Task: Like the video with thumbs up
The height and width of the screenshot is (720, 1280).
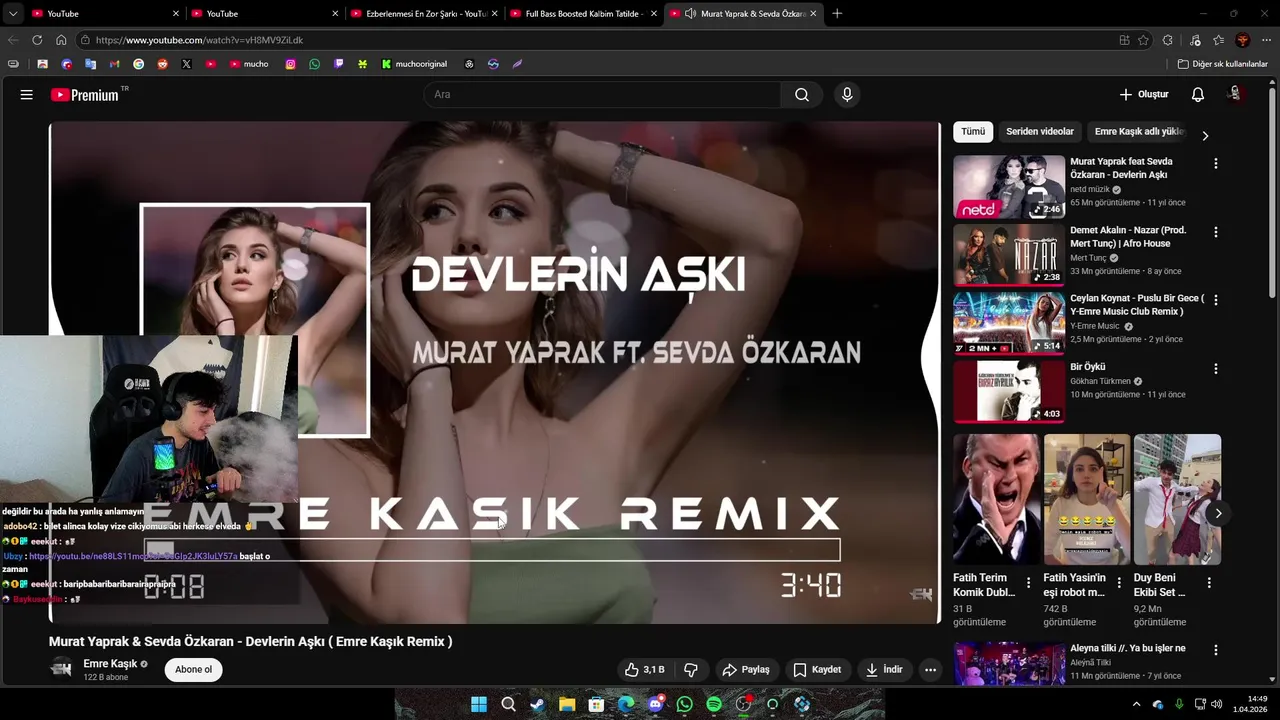Action: coord(644,670)
